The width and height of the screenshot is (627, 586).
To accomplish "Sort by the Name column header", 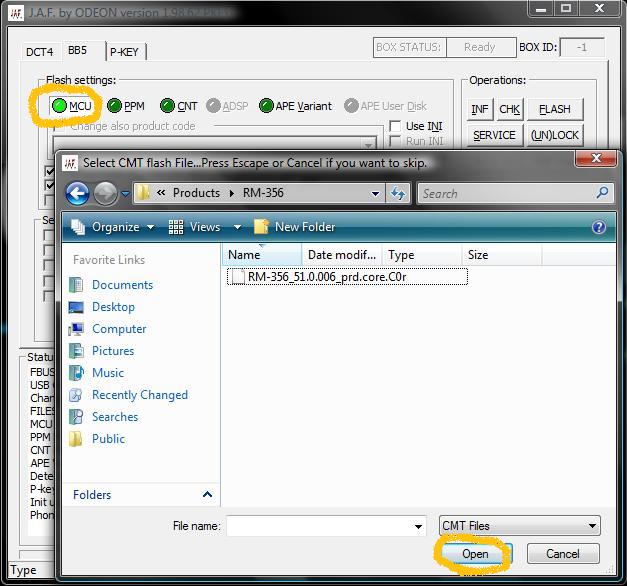I will tap(262, 255).
